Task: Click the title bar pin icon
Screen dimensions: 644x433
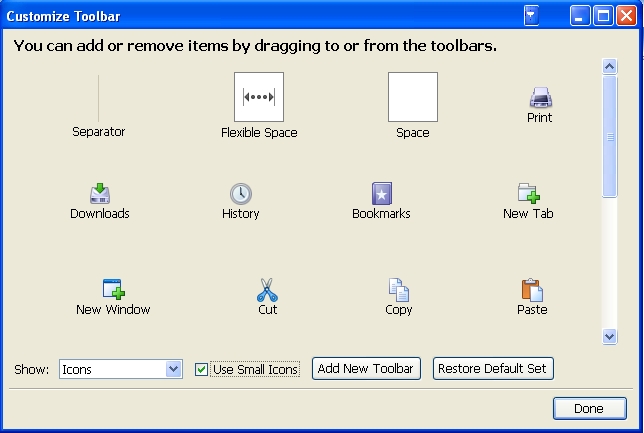Action: 531,16
